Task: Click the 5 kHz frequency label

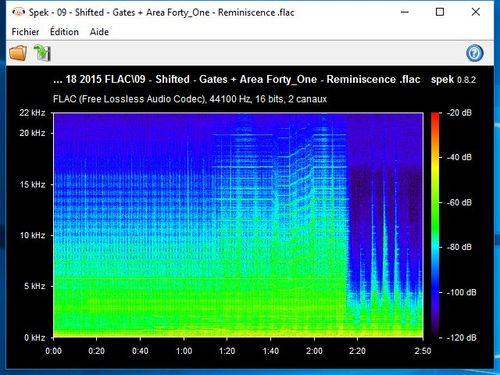Action: (x=35, y=286)
